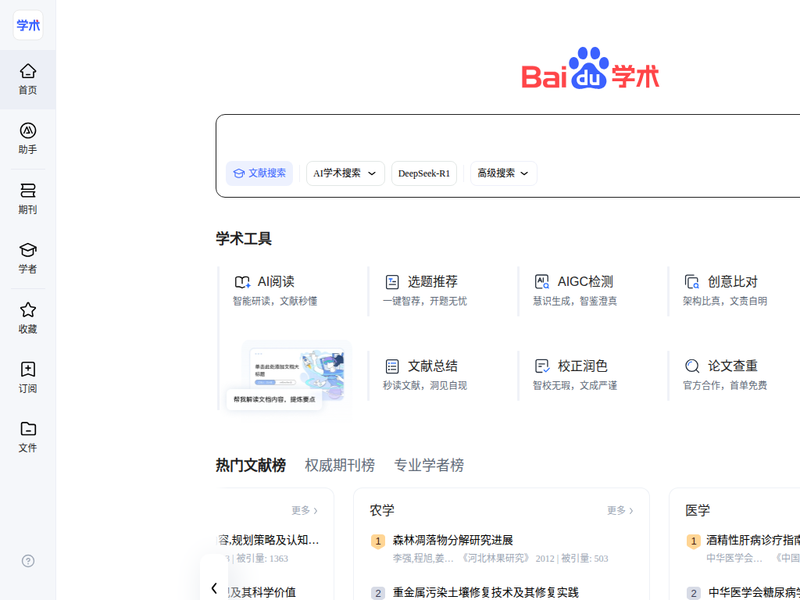
Task: Click the 文献总结 list icon
Action: pyautogui.click(x=392, y=366)
